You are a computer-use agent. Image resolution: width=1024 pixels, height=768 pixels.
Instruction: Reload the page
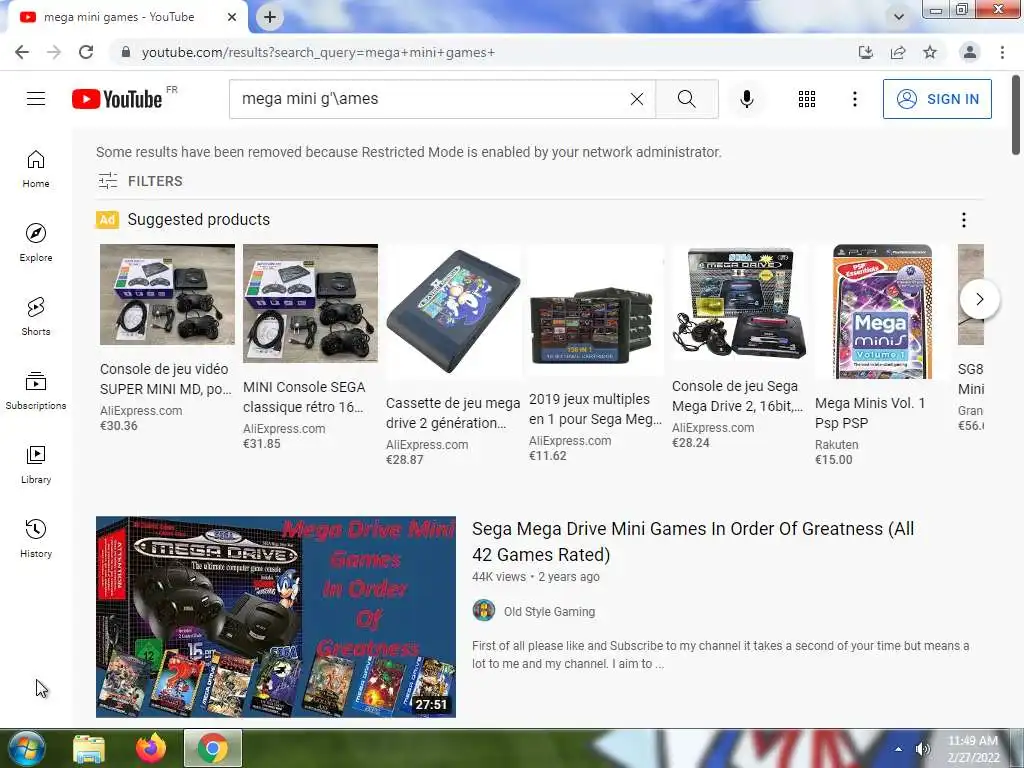[x=86, y=52]
